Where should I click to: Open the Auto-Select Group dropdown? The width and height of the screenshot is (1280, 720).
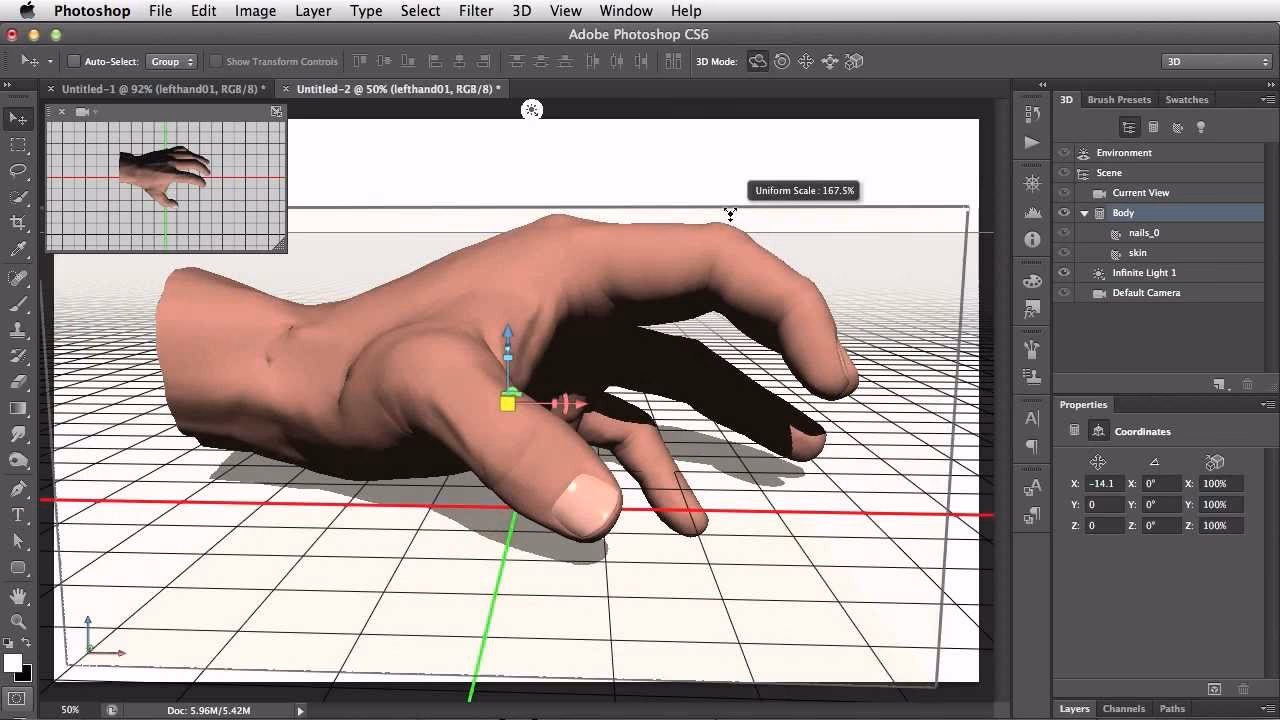[x=172, y=61]
